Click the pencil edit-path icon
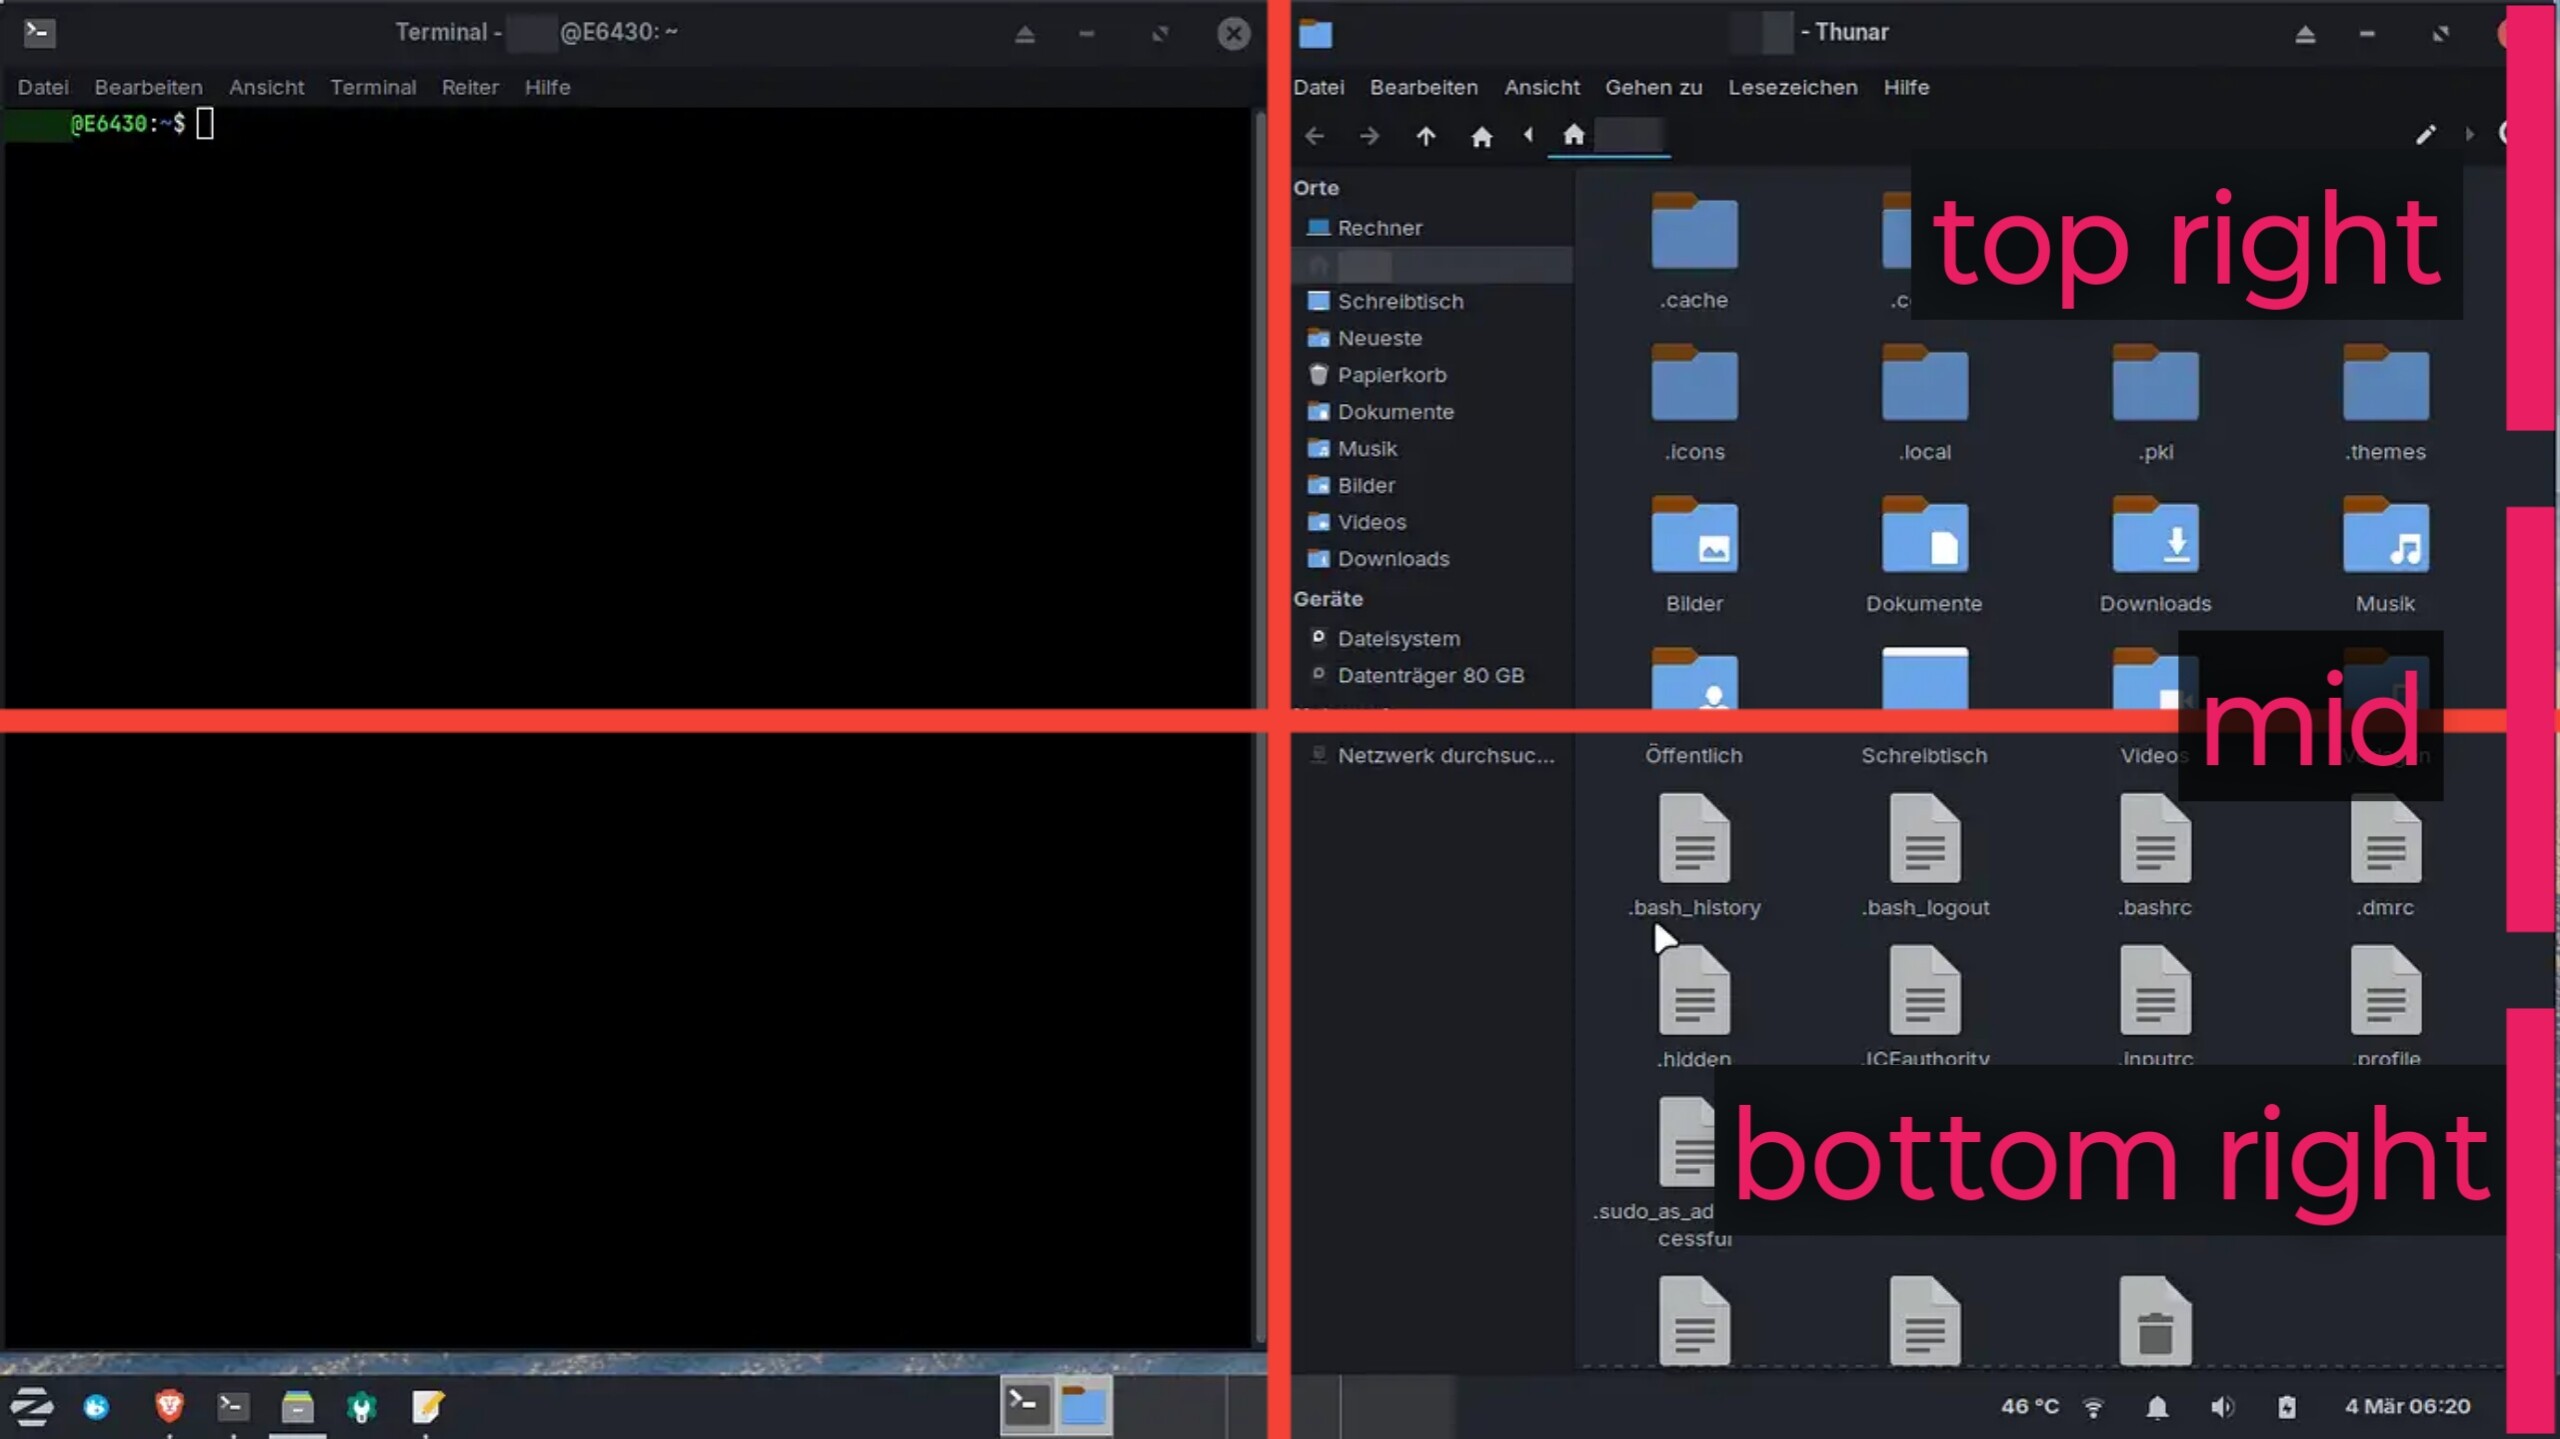Image resolution: width=2560 pixels, height=1439 pixels. 2425,135
